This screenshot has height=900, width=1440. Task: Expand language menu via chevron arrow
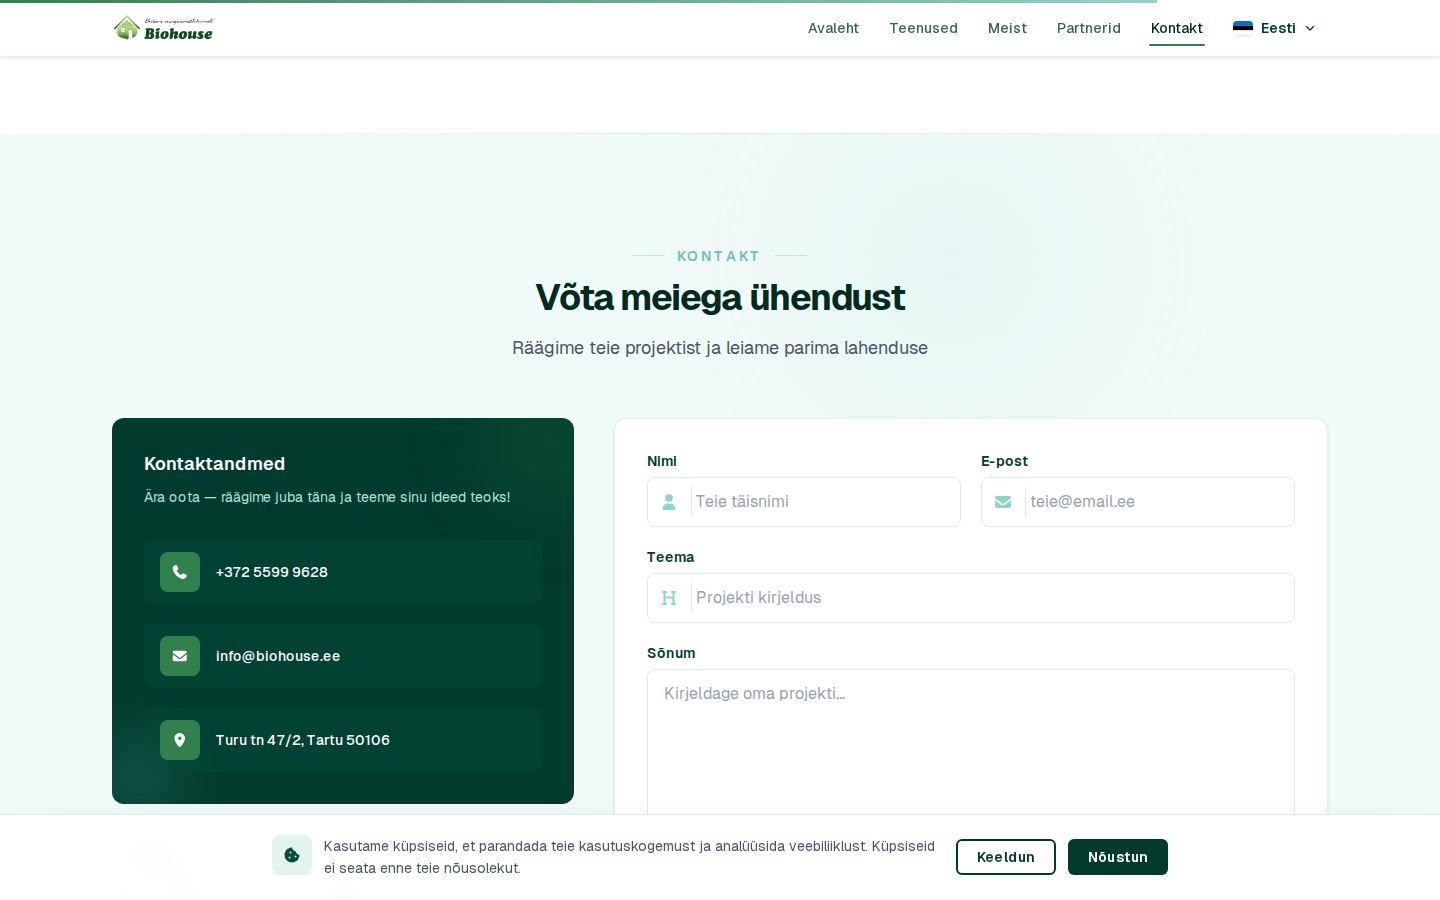pos(1310,28)
